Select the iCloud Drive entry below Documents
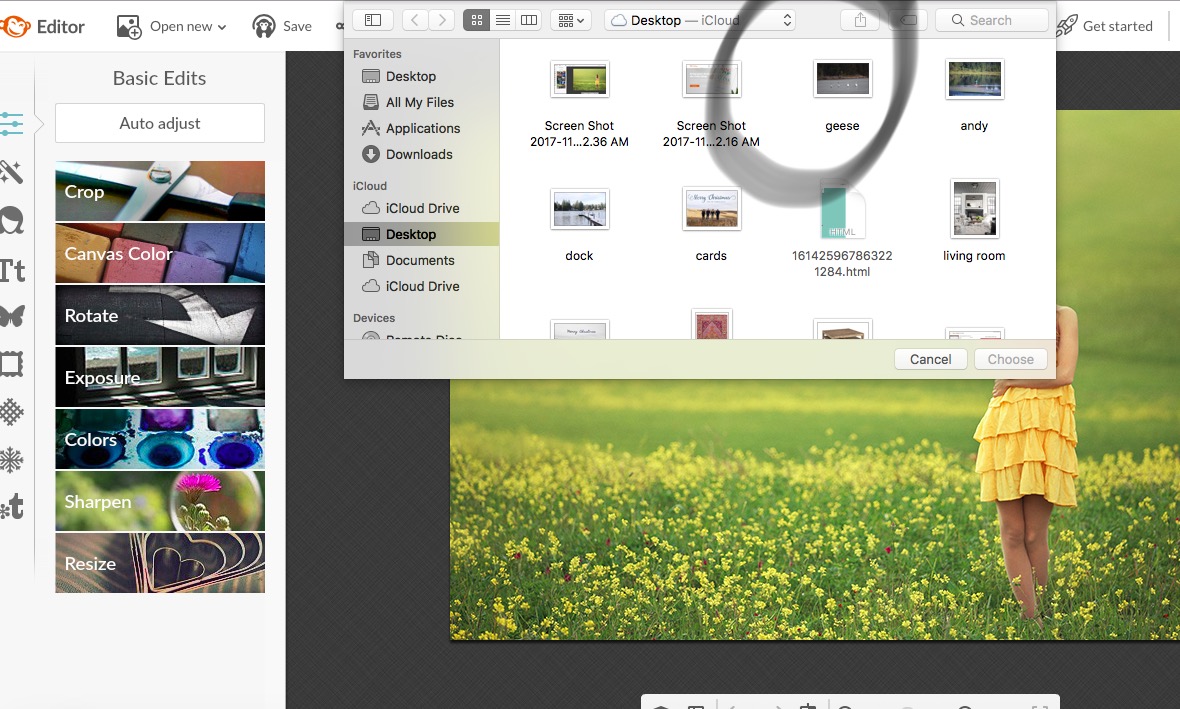 click(421, 286)
